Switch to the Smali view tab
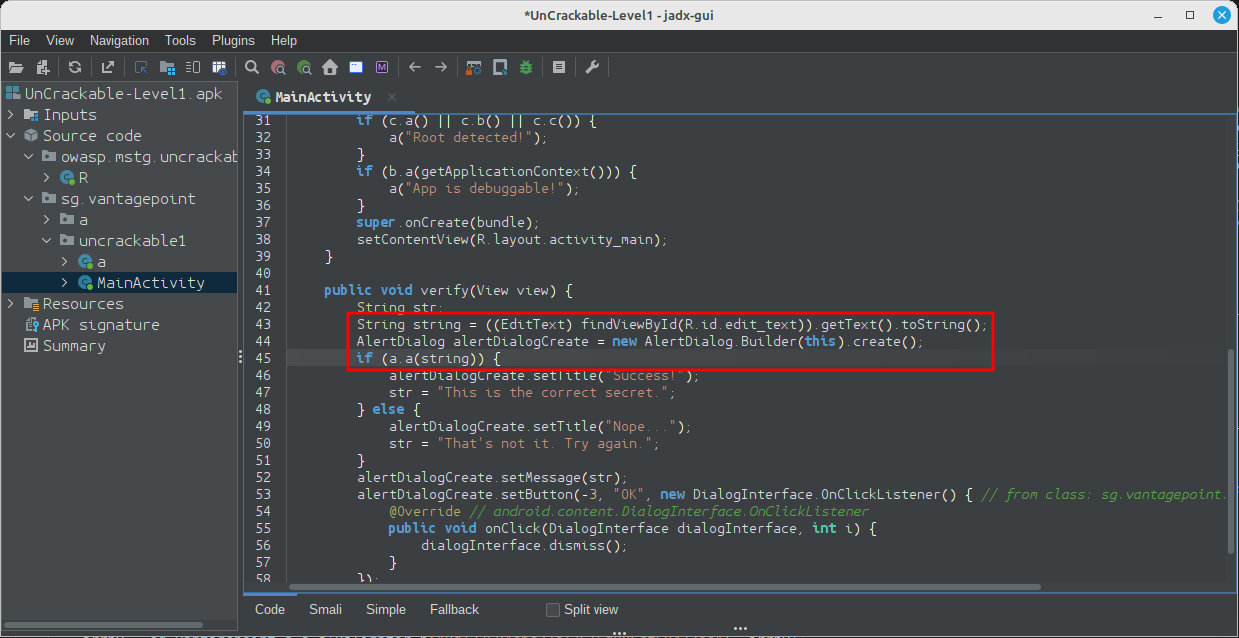This screenshot has height=638, width=1239. point(325,609)
